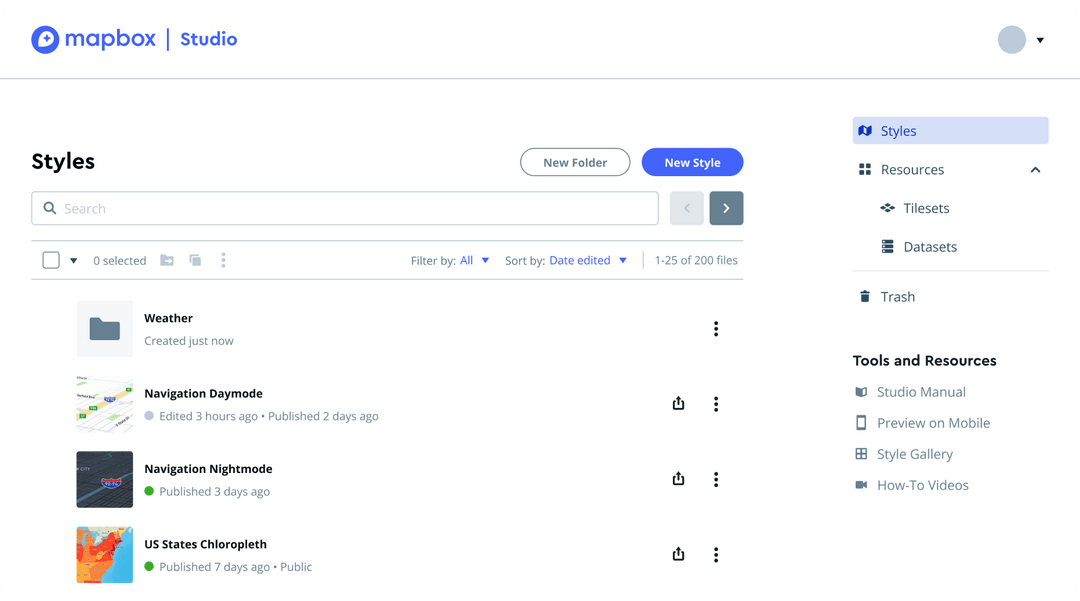
Task: Go to next page of styles
Action: click(x=726, y=208)
